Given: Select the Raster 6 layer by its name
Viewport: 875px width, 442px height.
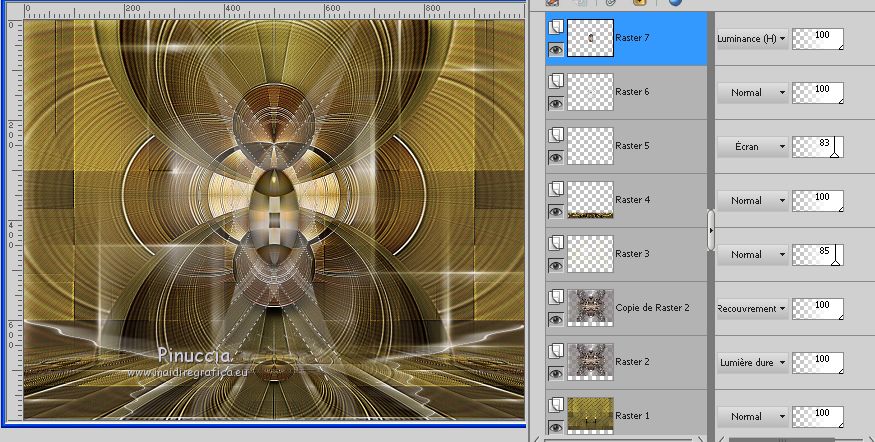Looking at the screenshot, I should [633, 92].
